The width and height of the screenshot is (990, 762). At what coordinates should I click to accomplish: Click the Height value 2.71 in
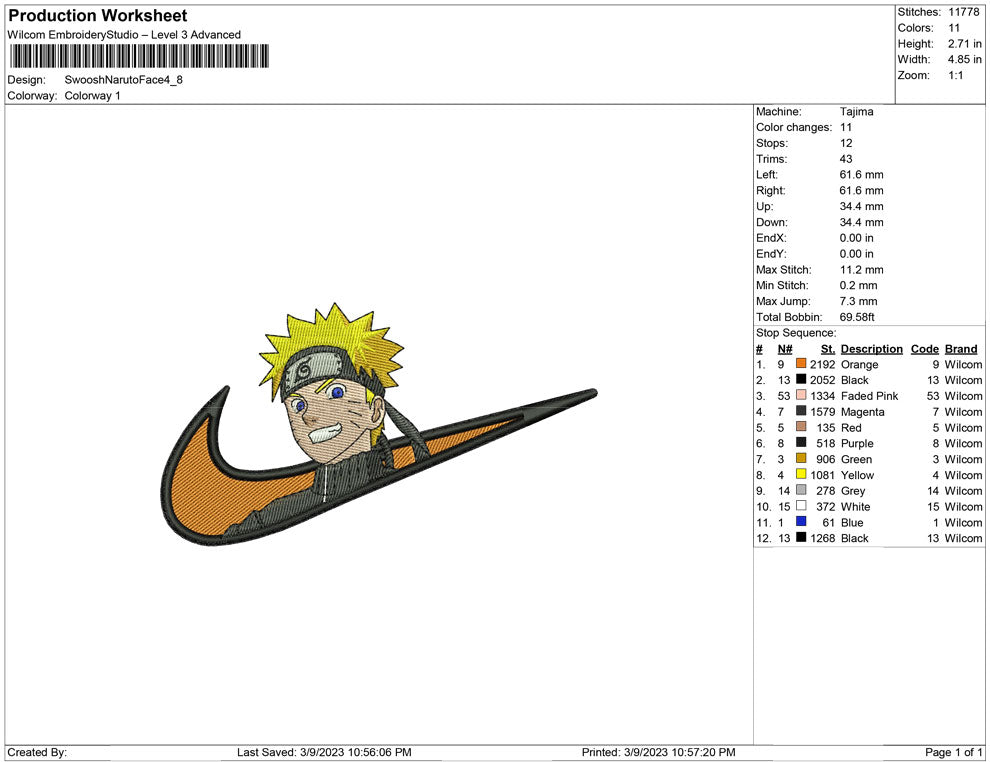(965, 44)
